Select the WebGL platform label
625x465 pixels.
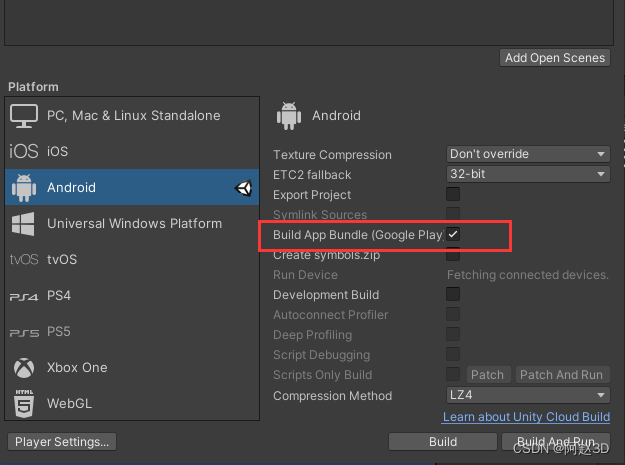tap(69, 403)
